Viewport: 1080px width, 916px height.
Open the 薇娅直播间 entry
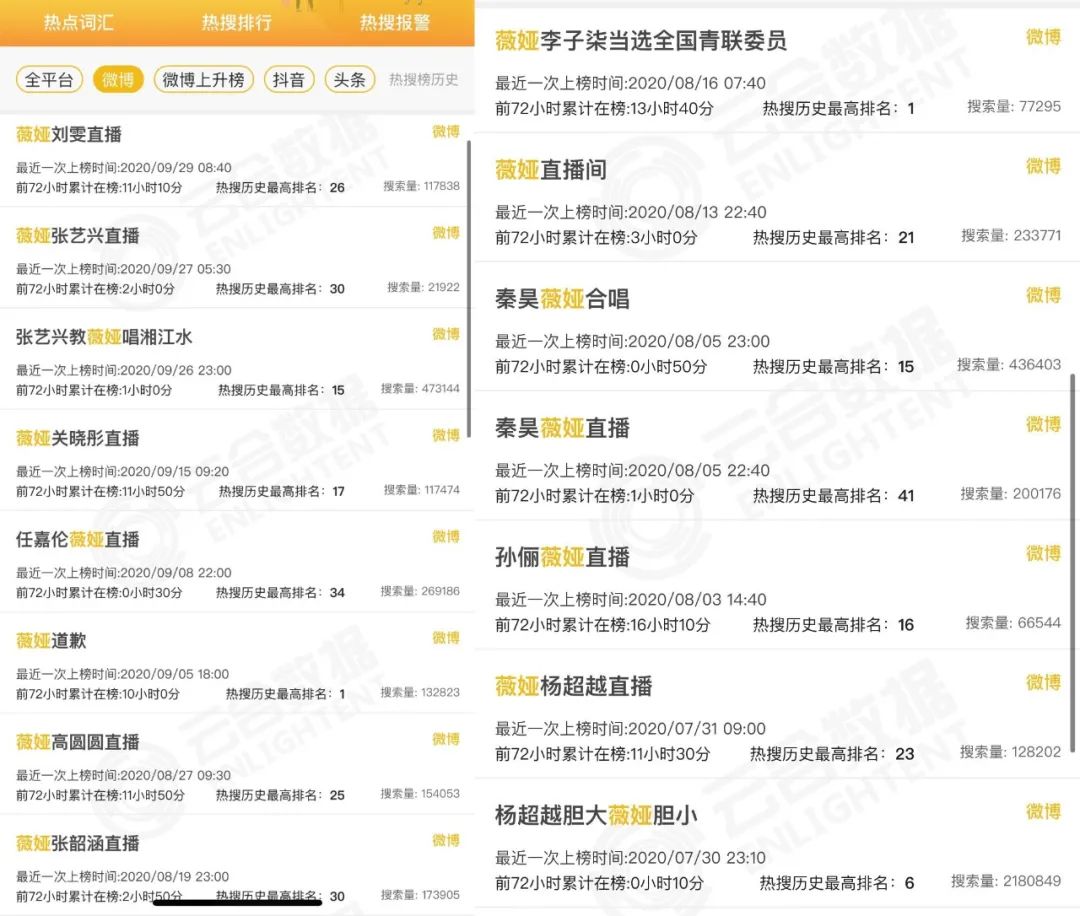click(777, 198)
